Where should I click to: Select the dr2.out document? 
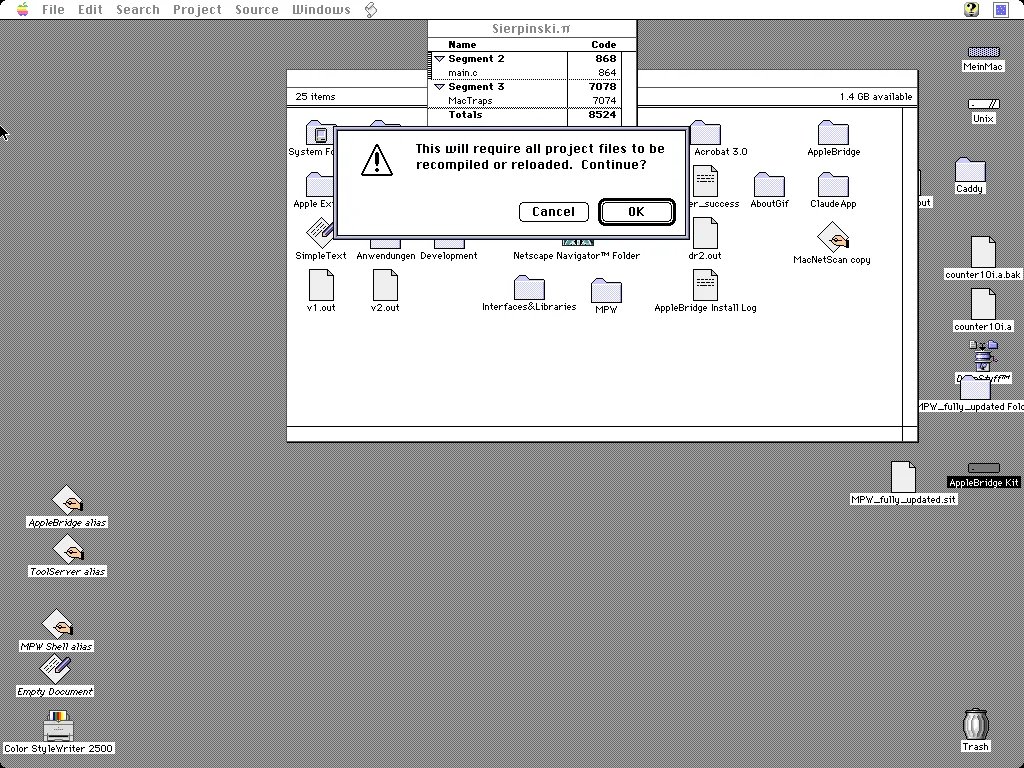click(705, 233)
